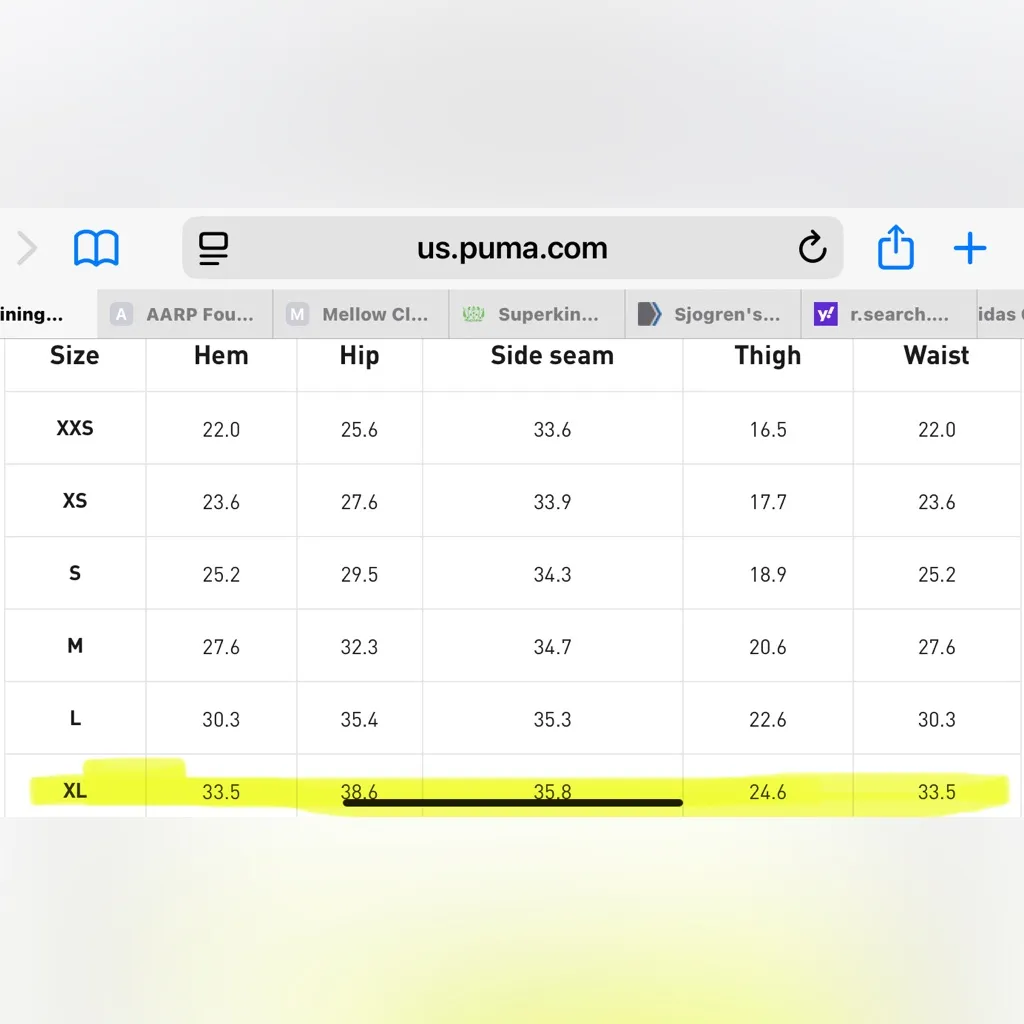
Task: Open the page menu icon in address bar
Action: [214, 248]
